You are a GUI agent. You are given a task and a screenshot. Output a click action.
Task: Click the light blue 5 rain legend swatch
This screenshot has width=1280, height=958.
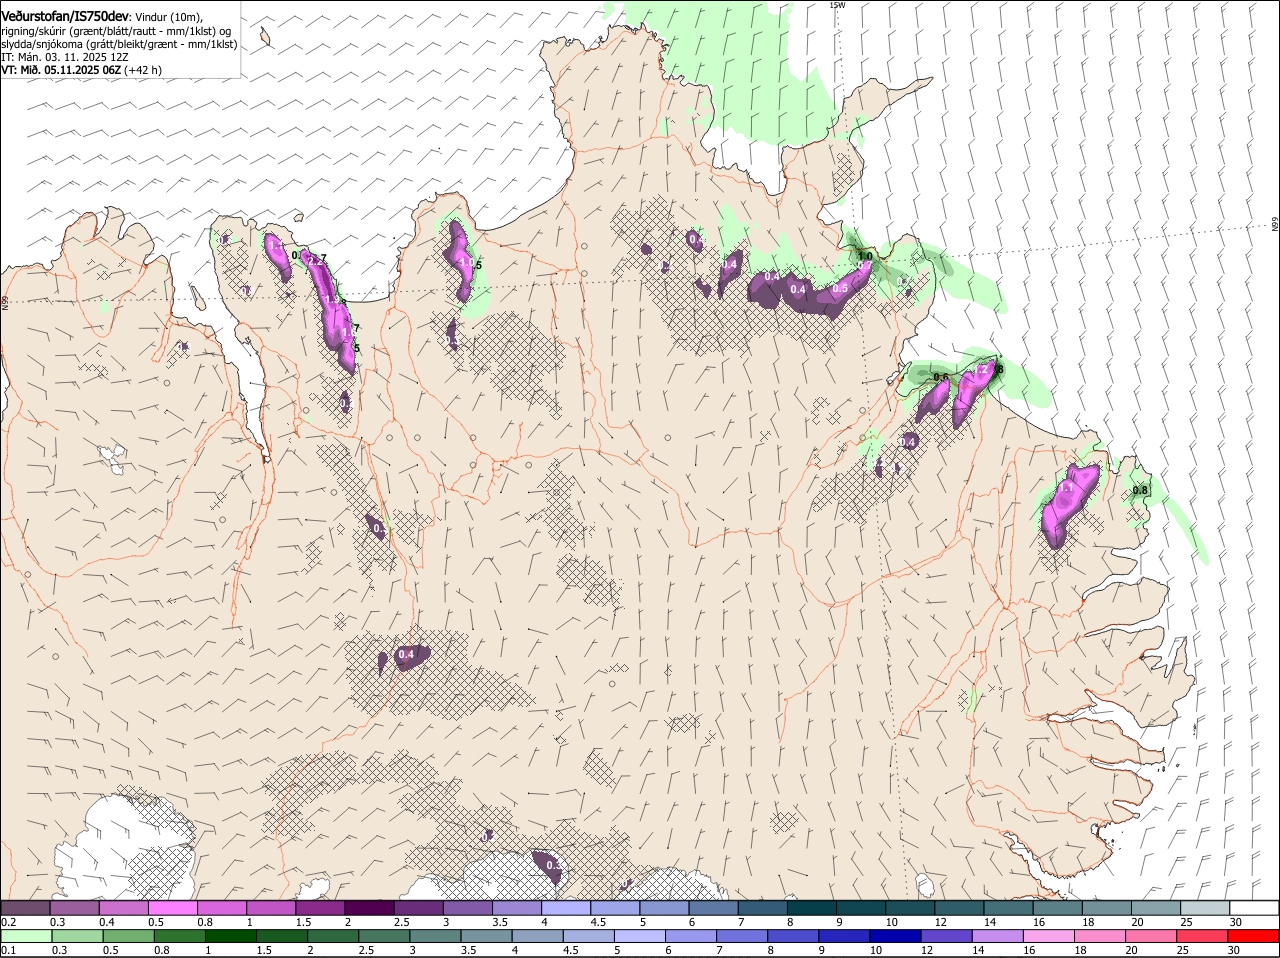[x=640, y=937]
